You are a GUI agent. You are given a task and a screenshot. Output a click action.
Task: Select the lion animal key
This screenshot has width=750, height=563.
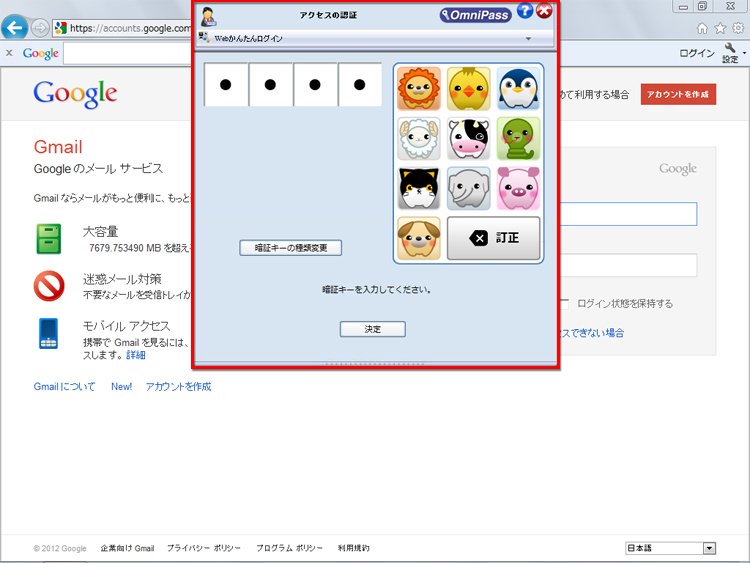click(419, 88)
